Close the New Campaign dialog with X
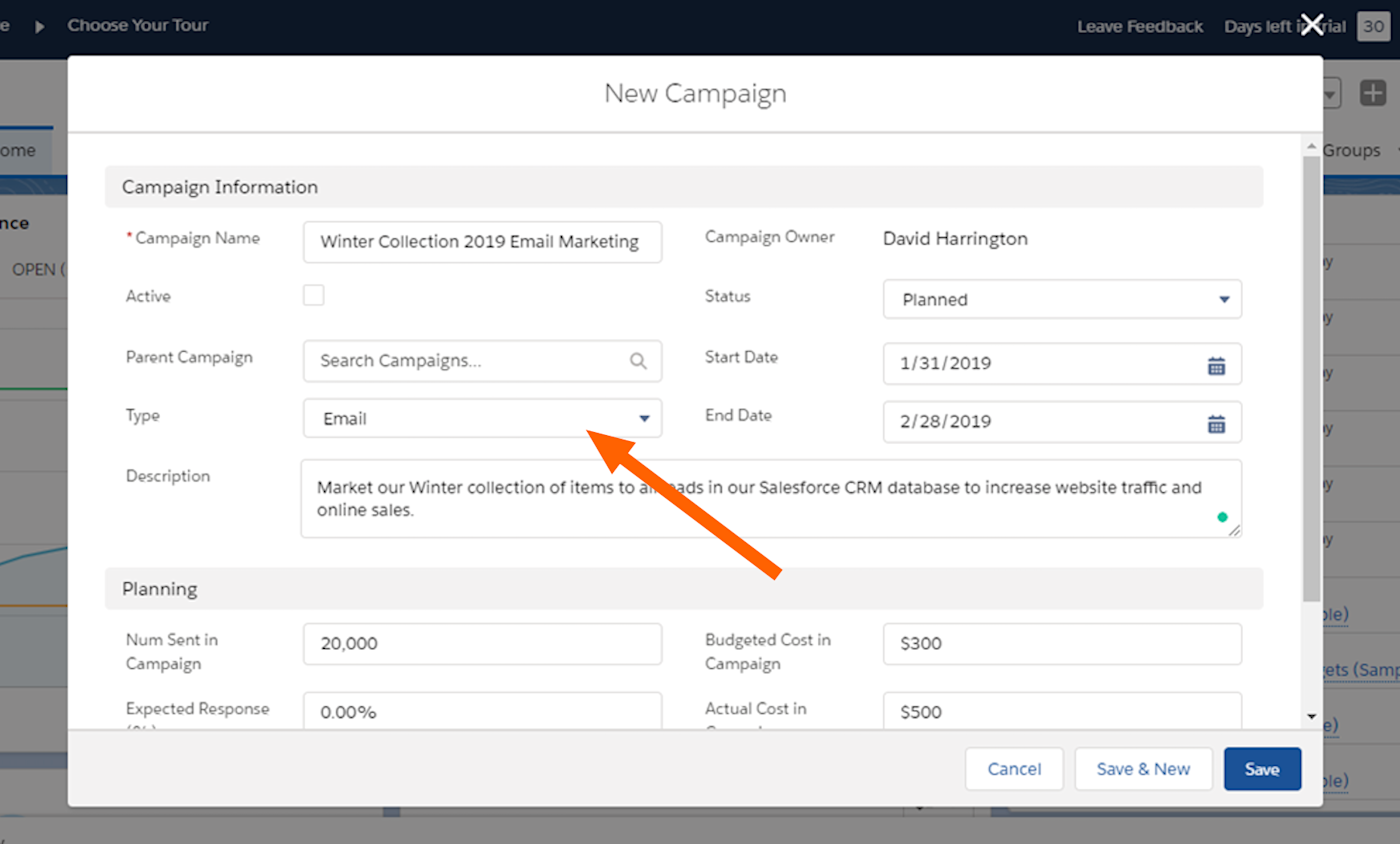The image size is (1400, 844). tap(1312, 25)
